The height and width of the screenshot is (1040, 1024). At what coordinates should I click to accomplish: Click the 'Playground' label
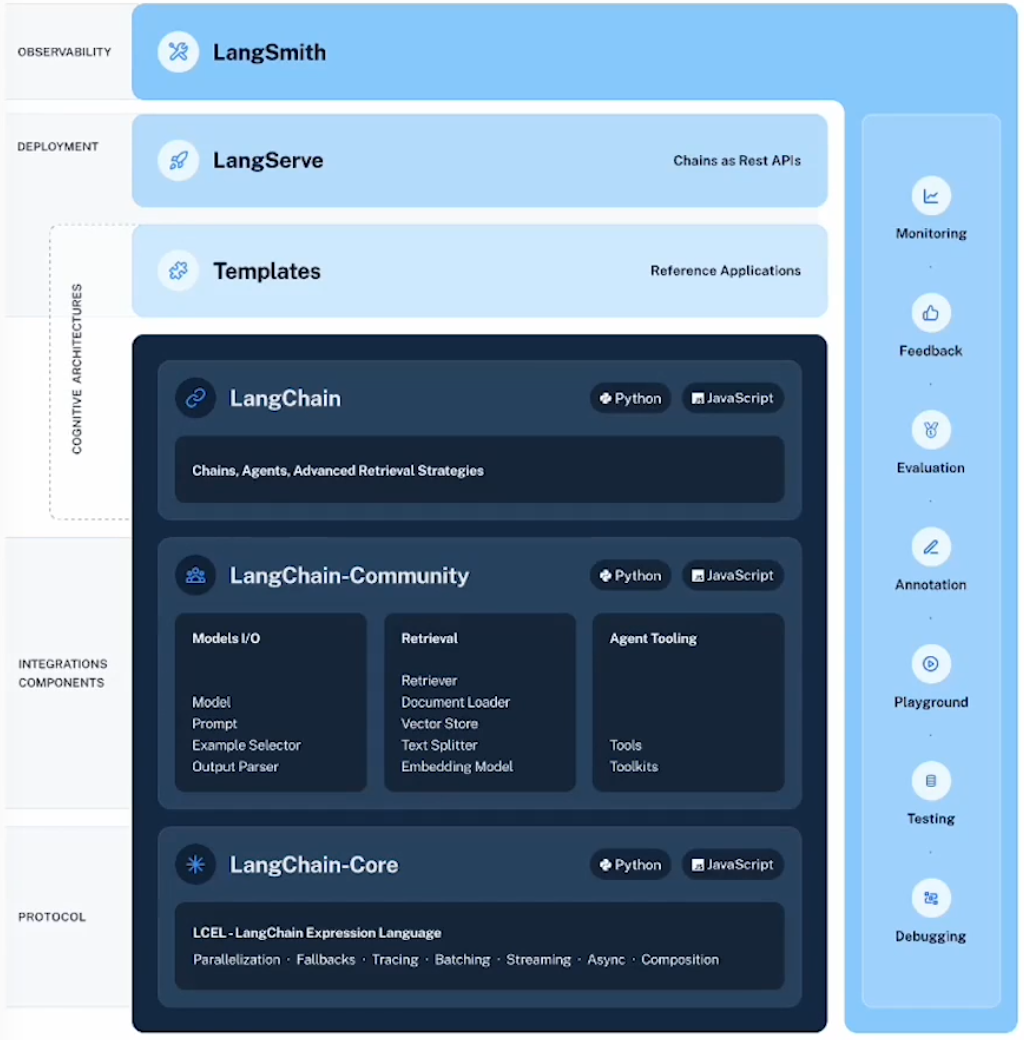click(x=931, y=702)
